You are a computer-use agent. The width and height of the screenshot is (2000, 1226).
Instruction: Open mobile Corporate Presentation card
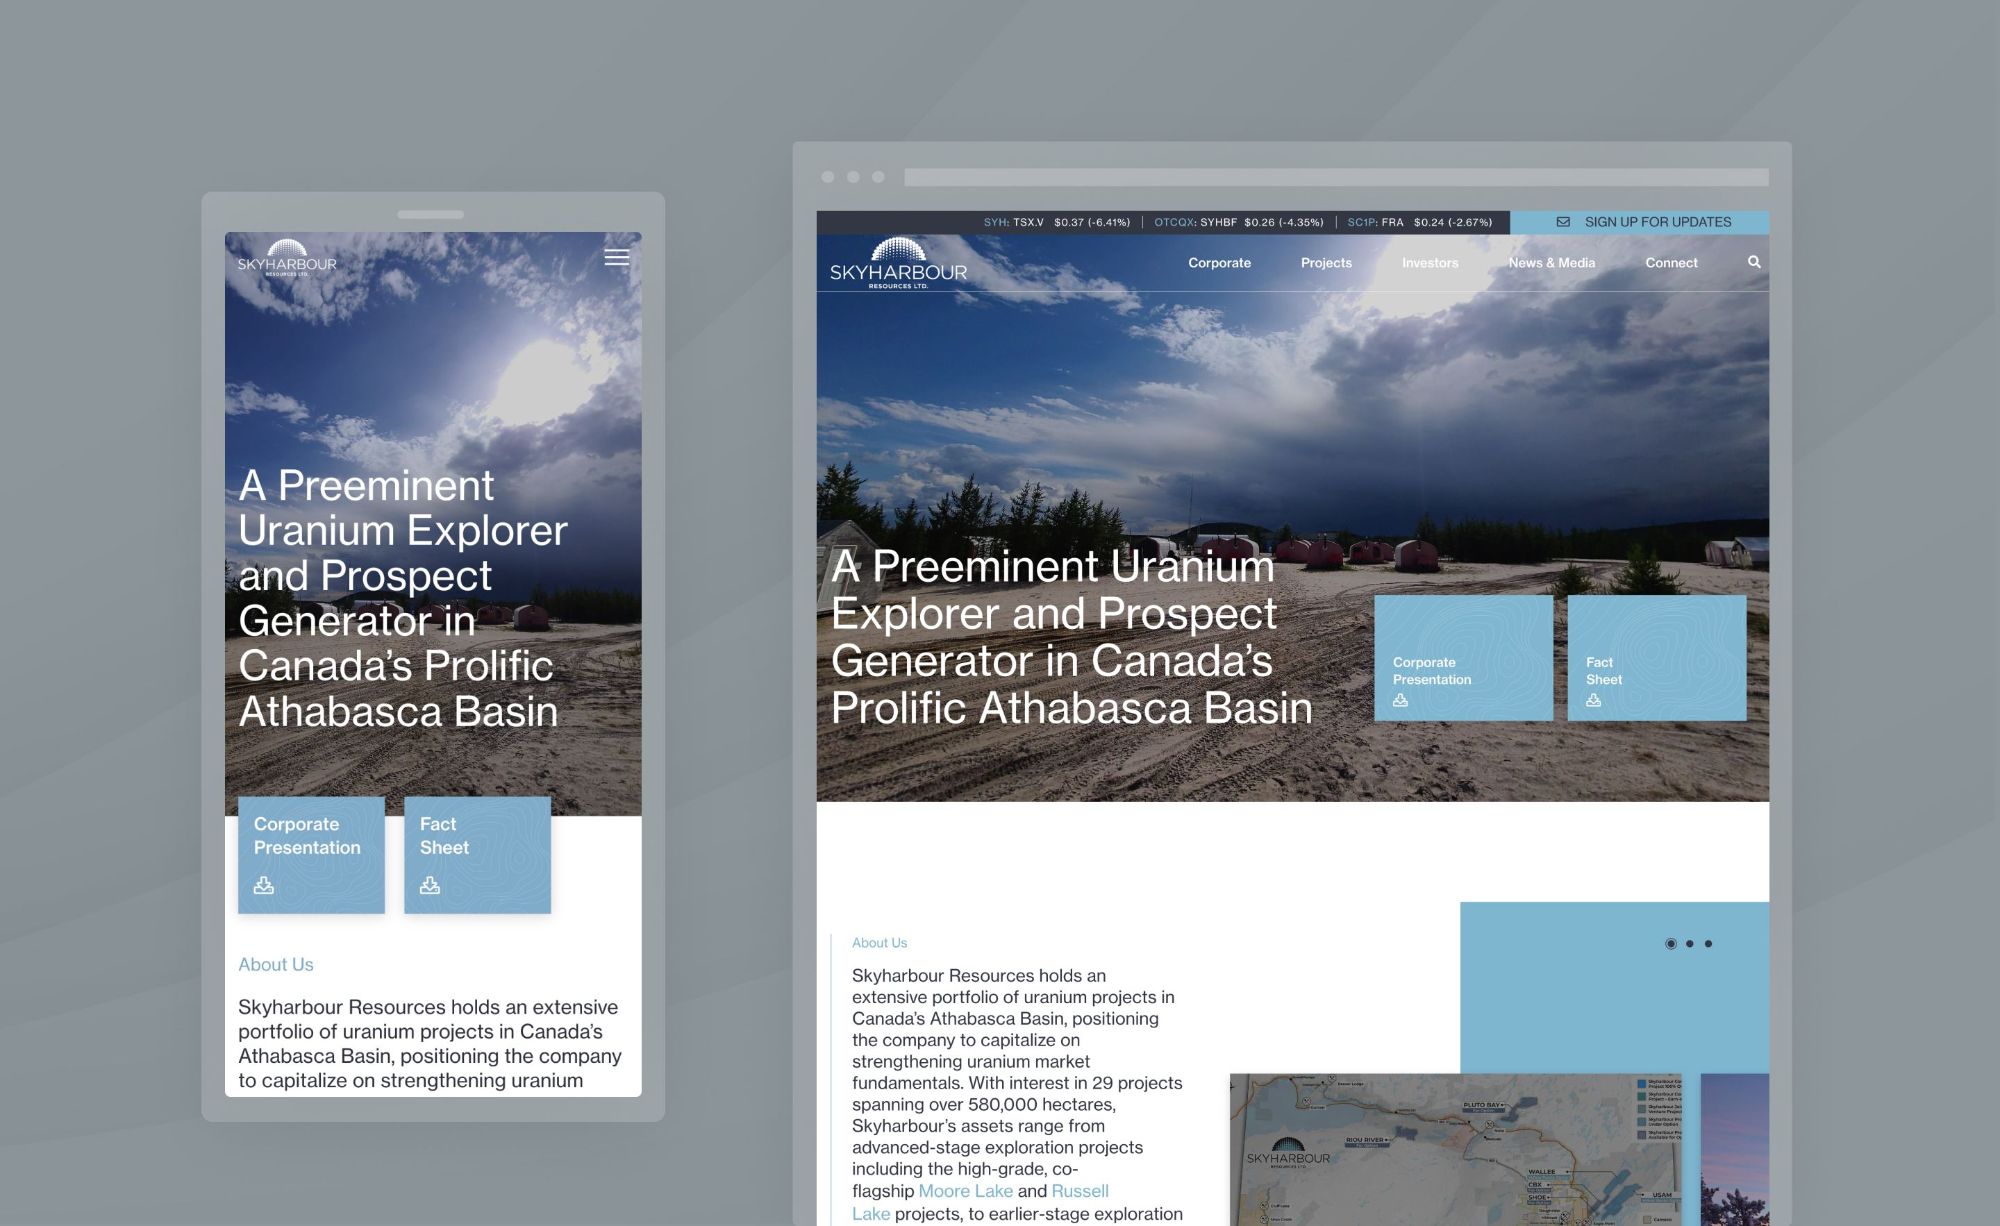pos(311,855)
